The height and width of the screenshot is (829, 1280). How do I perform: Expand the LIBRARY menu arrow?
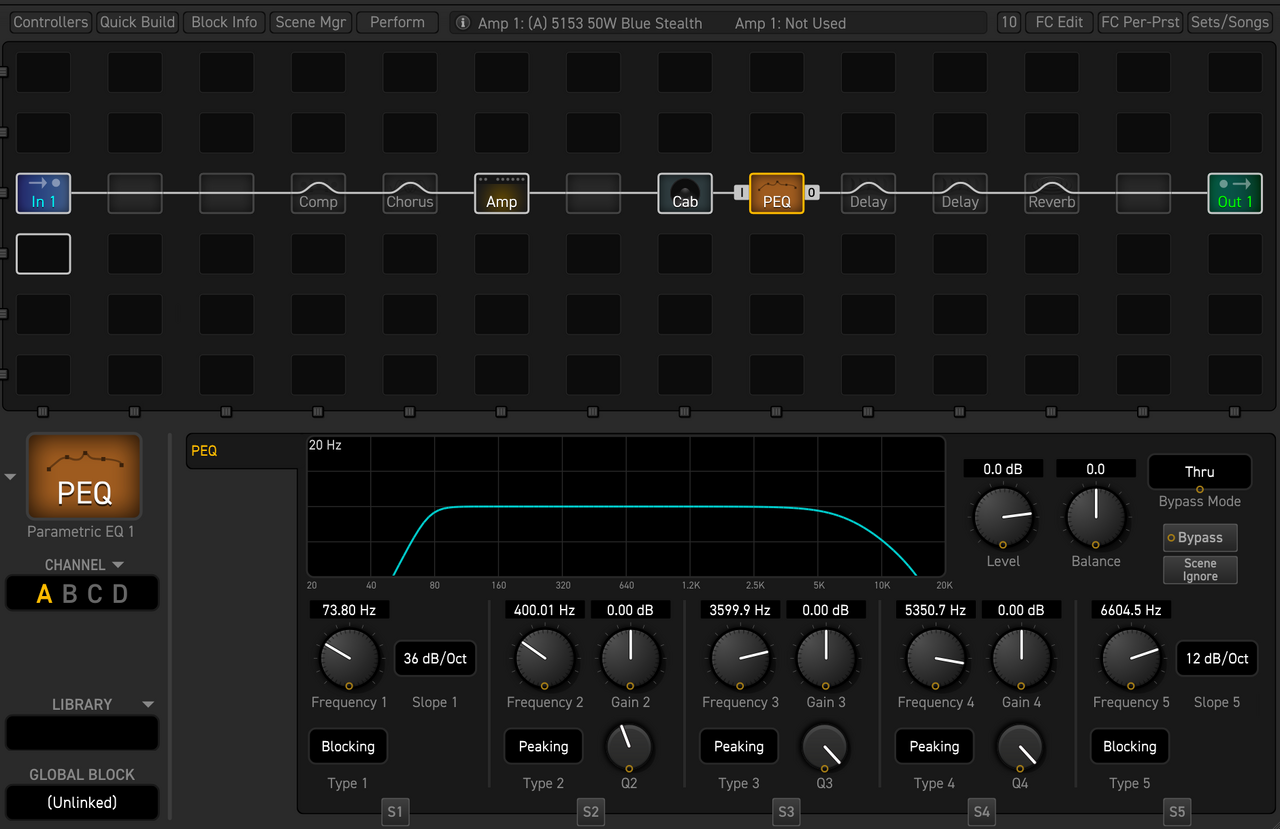click(x=148, y=704)
